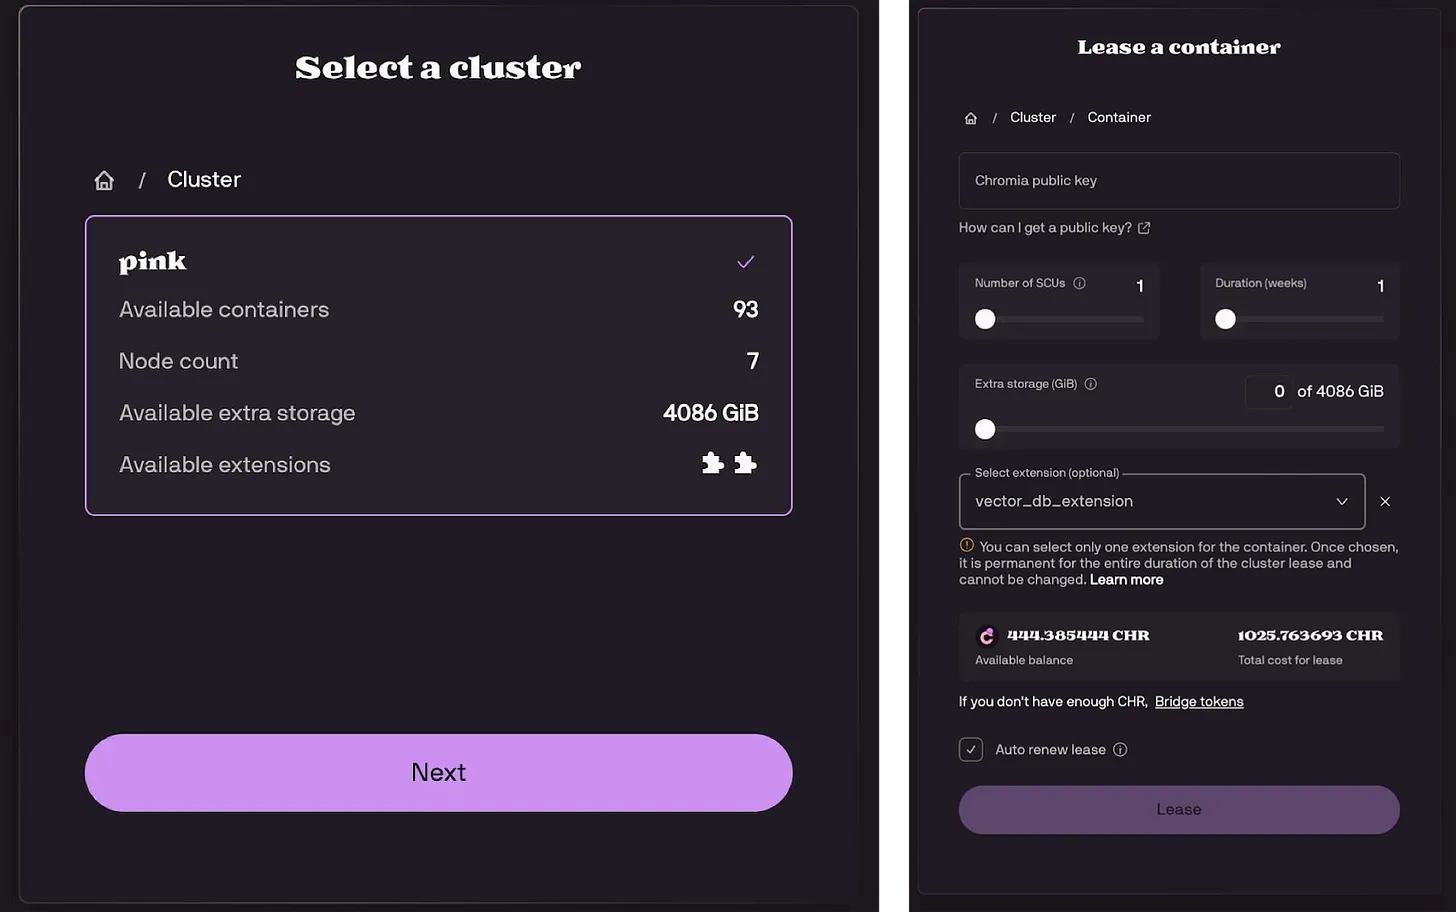This screenshot has height=912, width=1456.
Task: Click the external link icon after public key question
Action: [1144, 228]
